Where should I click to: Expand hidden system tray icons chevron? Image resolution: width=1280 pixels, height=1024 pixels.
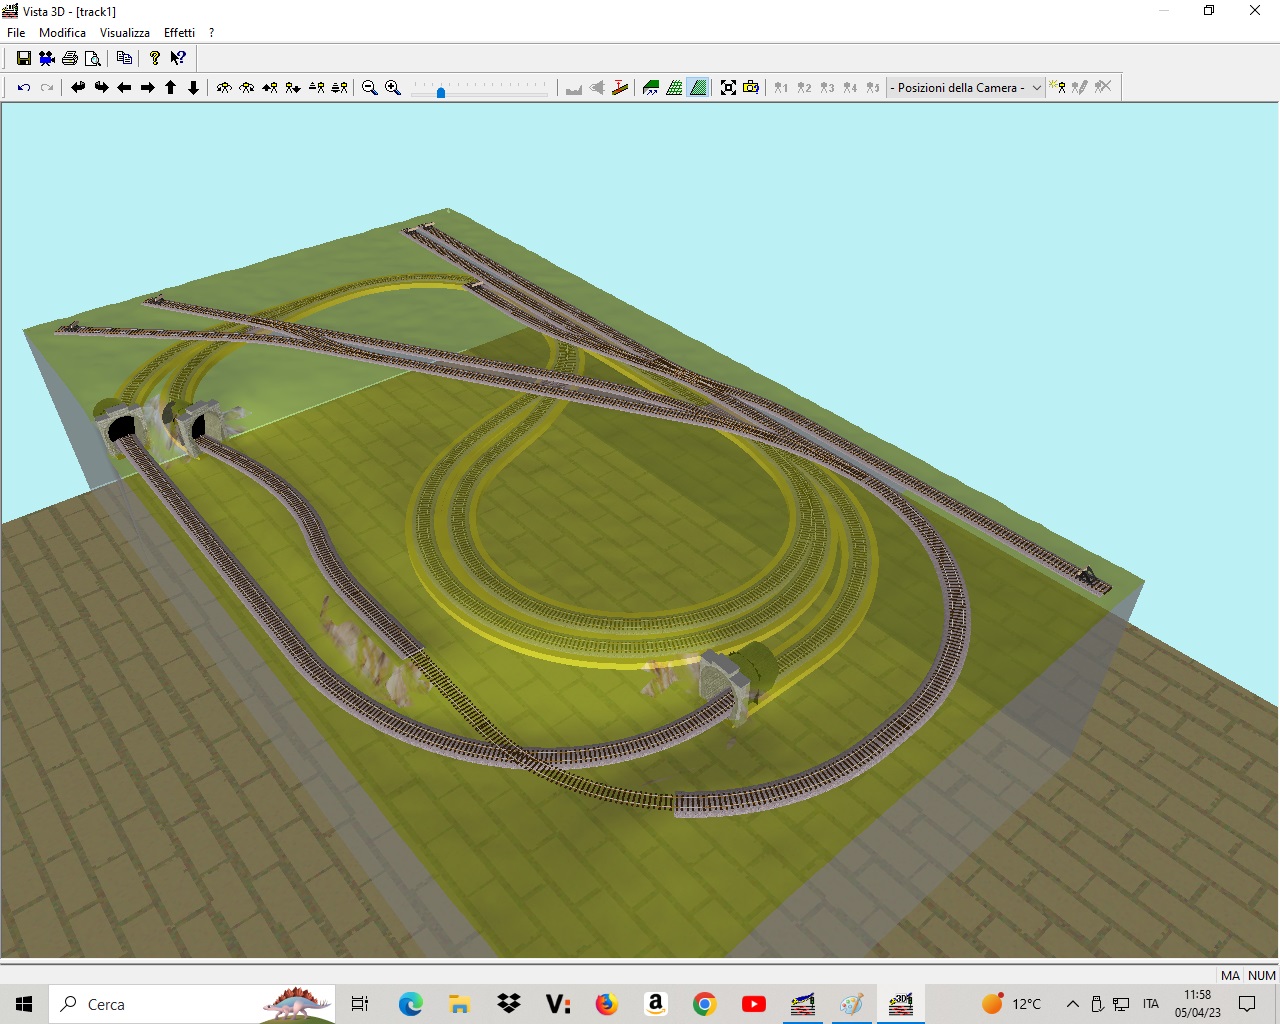pyautogui.click(x=1072, y=1004)
